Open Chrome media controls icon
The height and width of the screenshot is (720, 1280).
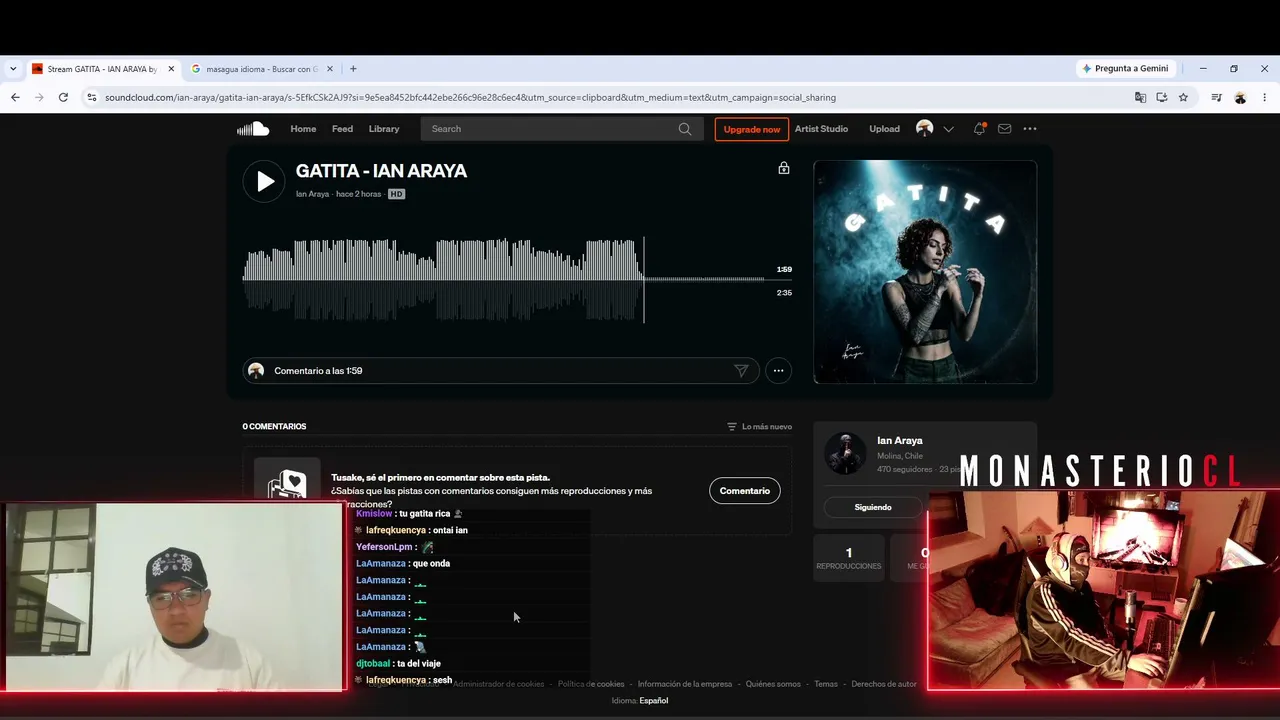pyautogui.click(x=1216, y=97)
